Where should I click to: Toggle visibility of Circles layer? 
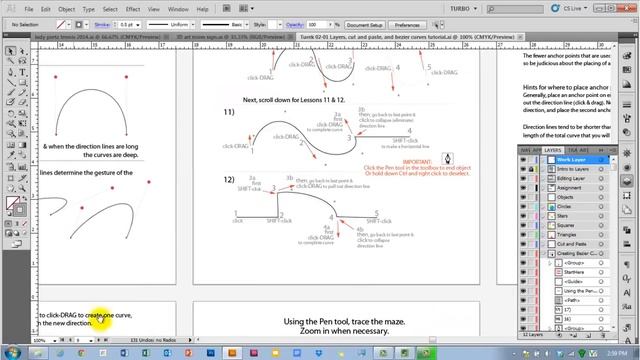(x=523, y=207)
